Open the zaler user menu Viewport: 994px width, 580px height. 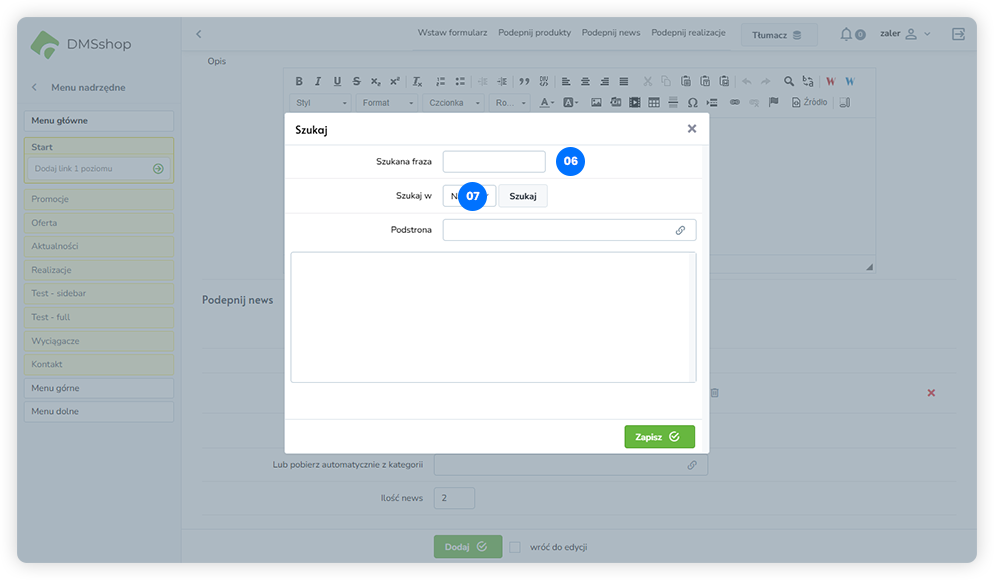click(905, 34)
